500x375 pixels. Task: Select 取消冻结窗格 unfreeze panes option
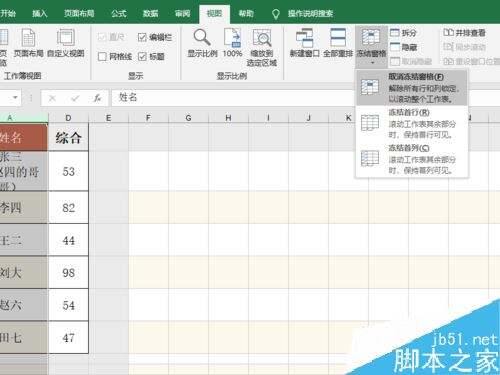(412, 88)
